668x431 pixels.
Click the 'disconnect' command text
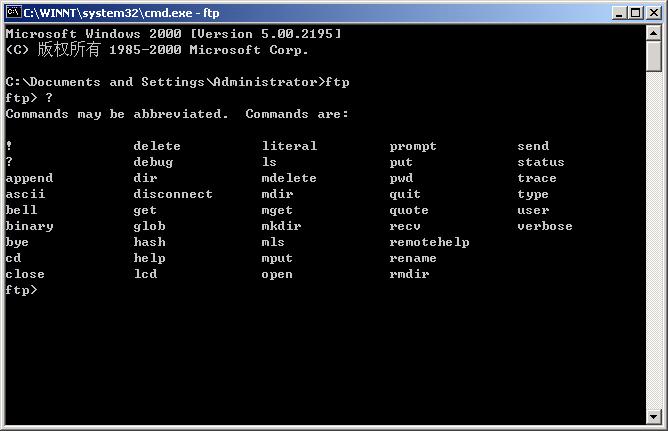coord(173,194)
